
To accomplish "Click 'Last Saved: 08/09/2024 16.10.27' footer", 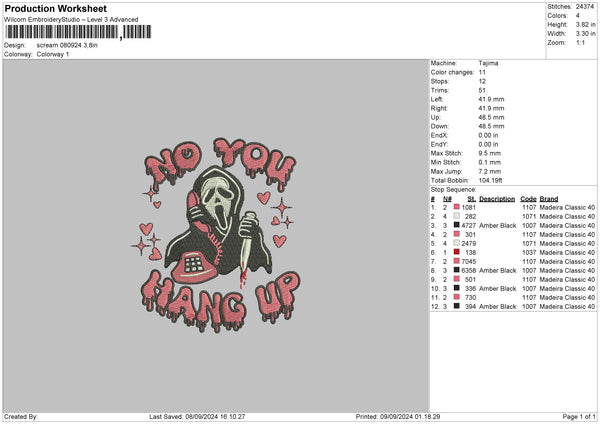I will tap(197, 416).
